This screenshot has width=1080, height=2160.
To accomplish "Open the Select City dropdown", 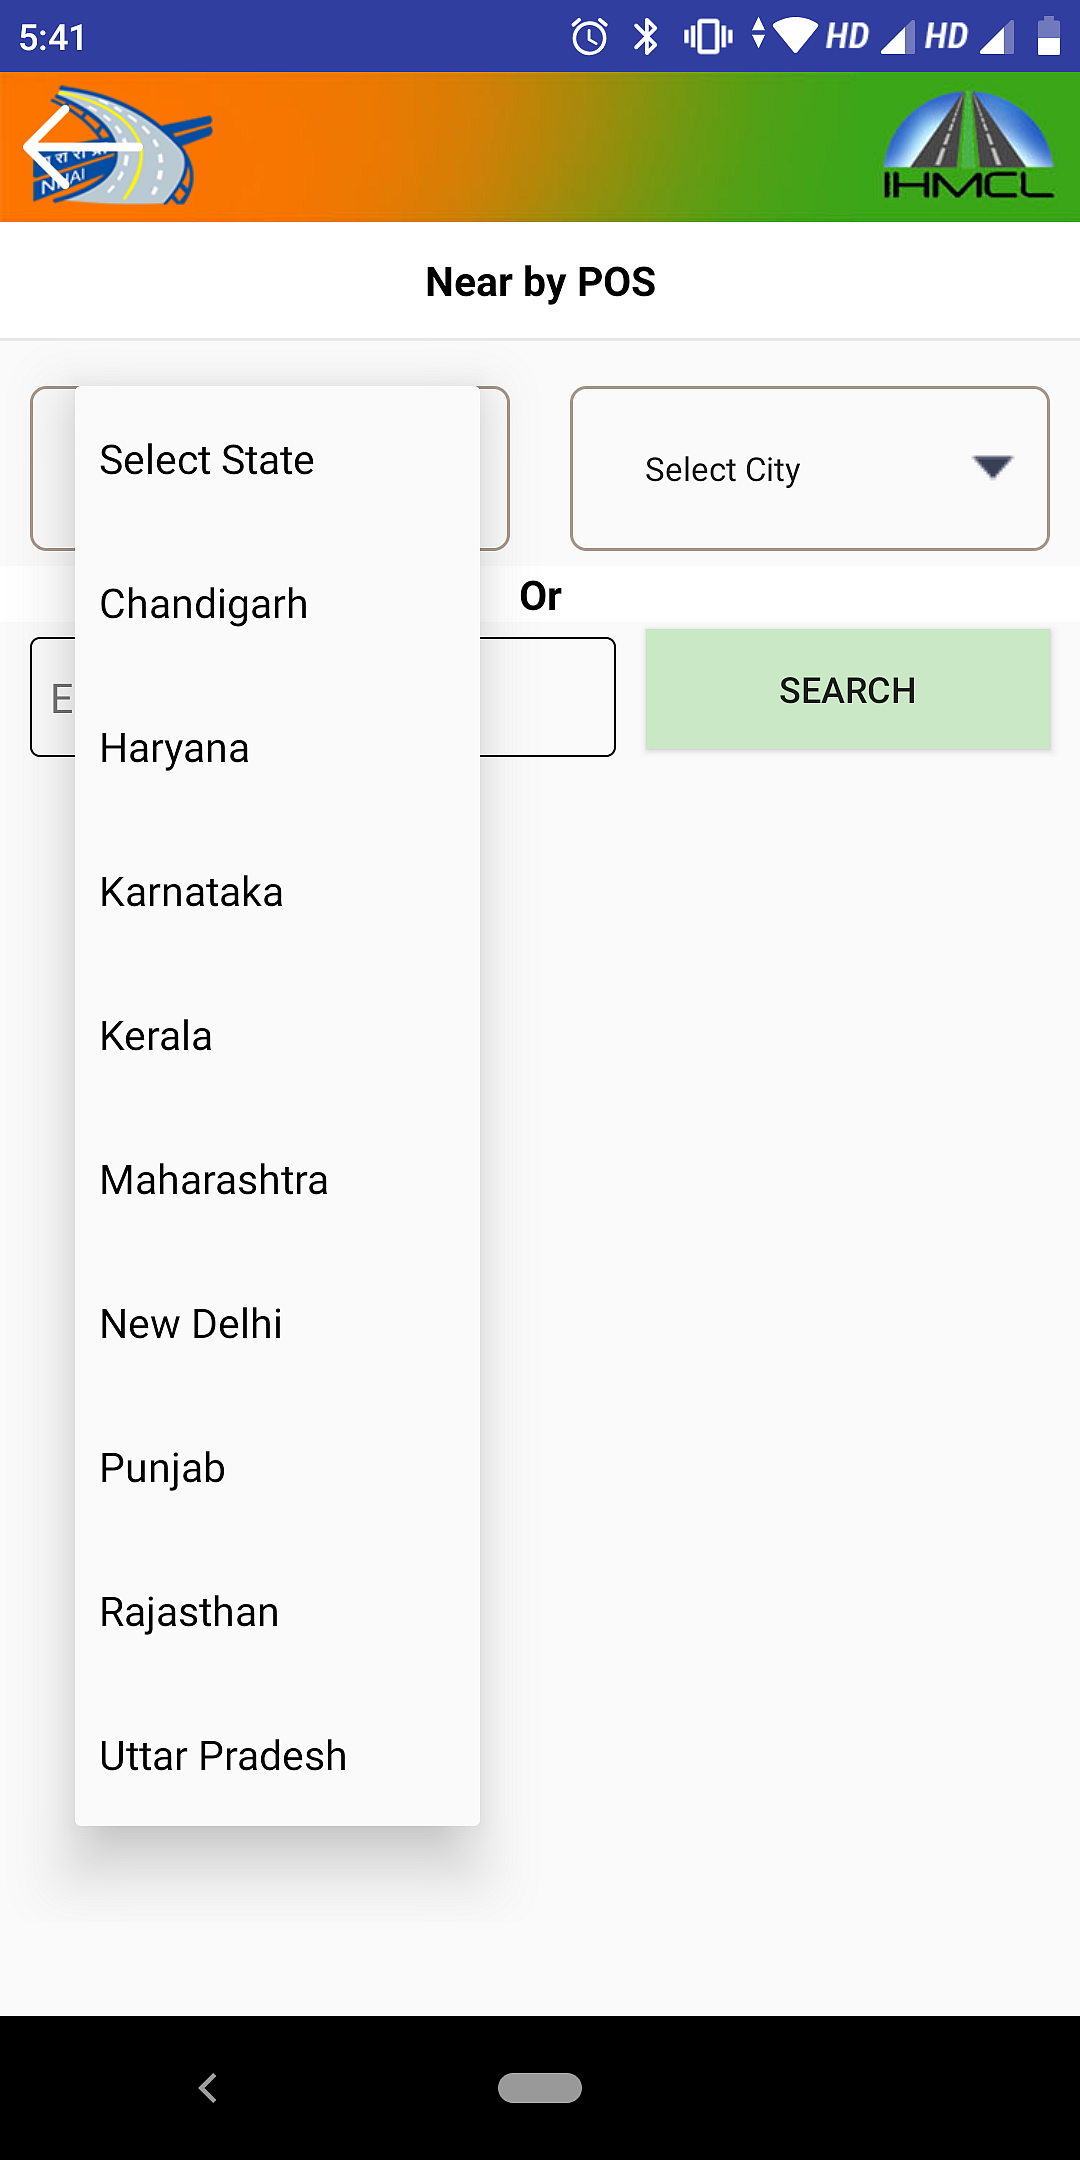I will (810, 468).
